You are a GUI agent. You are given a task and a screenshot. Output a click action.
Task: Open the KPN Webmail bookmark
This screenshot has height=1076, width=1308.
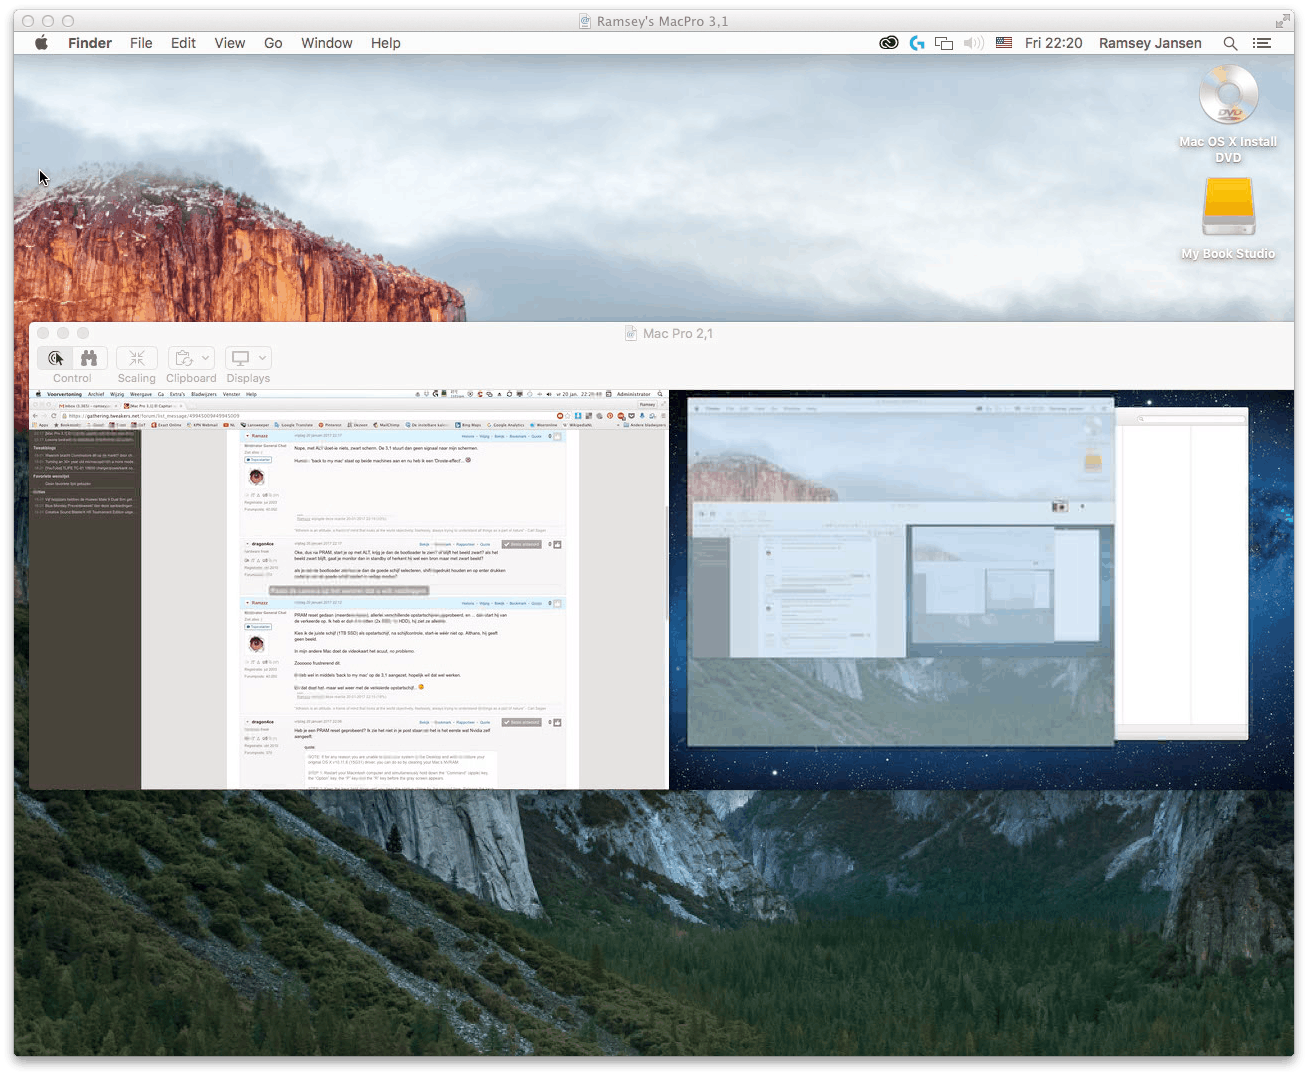click(x=204, y=425)
